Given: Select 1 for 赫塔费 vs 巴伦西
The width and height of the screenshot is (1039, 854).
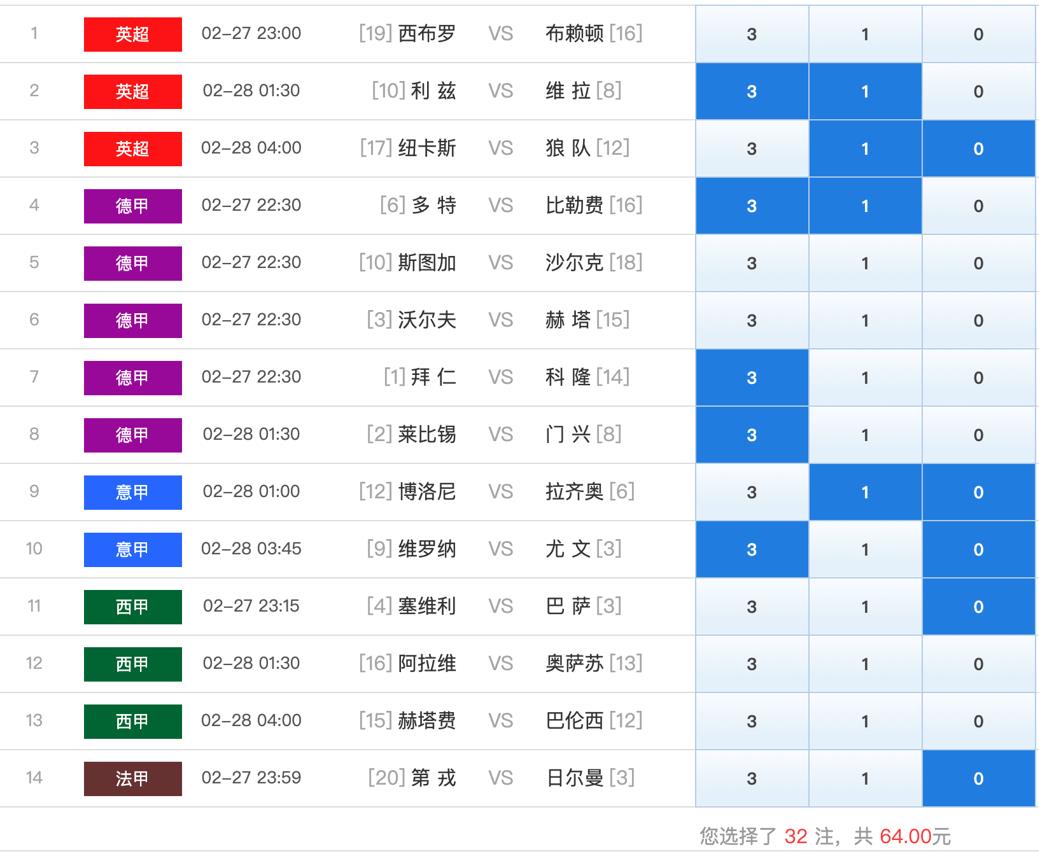Looking at the screenshot, I should tap(865, 721).
